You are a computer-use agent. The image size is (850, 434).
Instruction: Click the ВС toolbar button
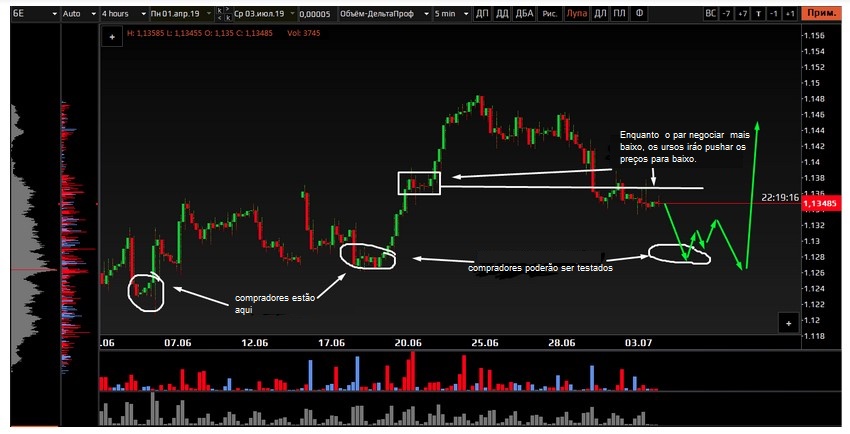(710, 14)
